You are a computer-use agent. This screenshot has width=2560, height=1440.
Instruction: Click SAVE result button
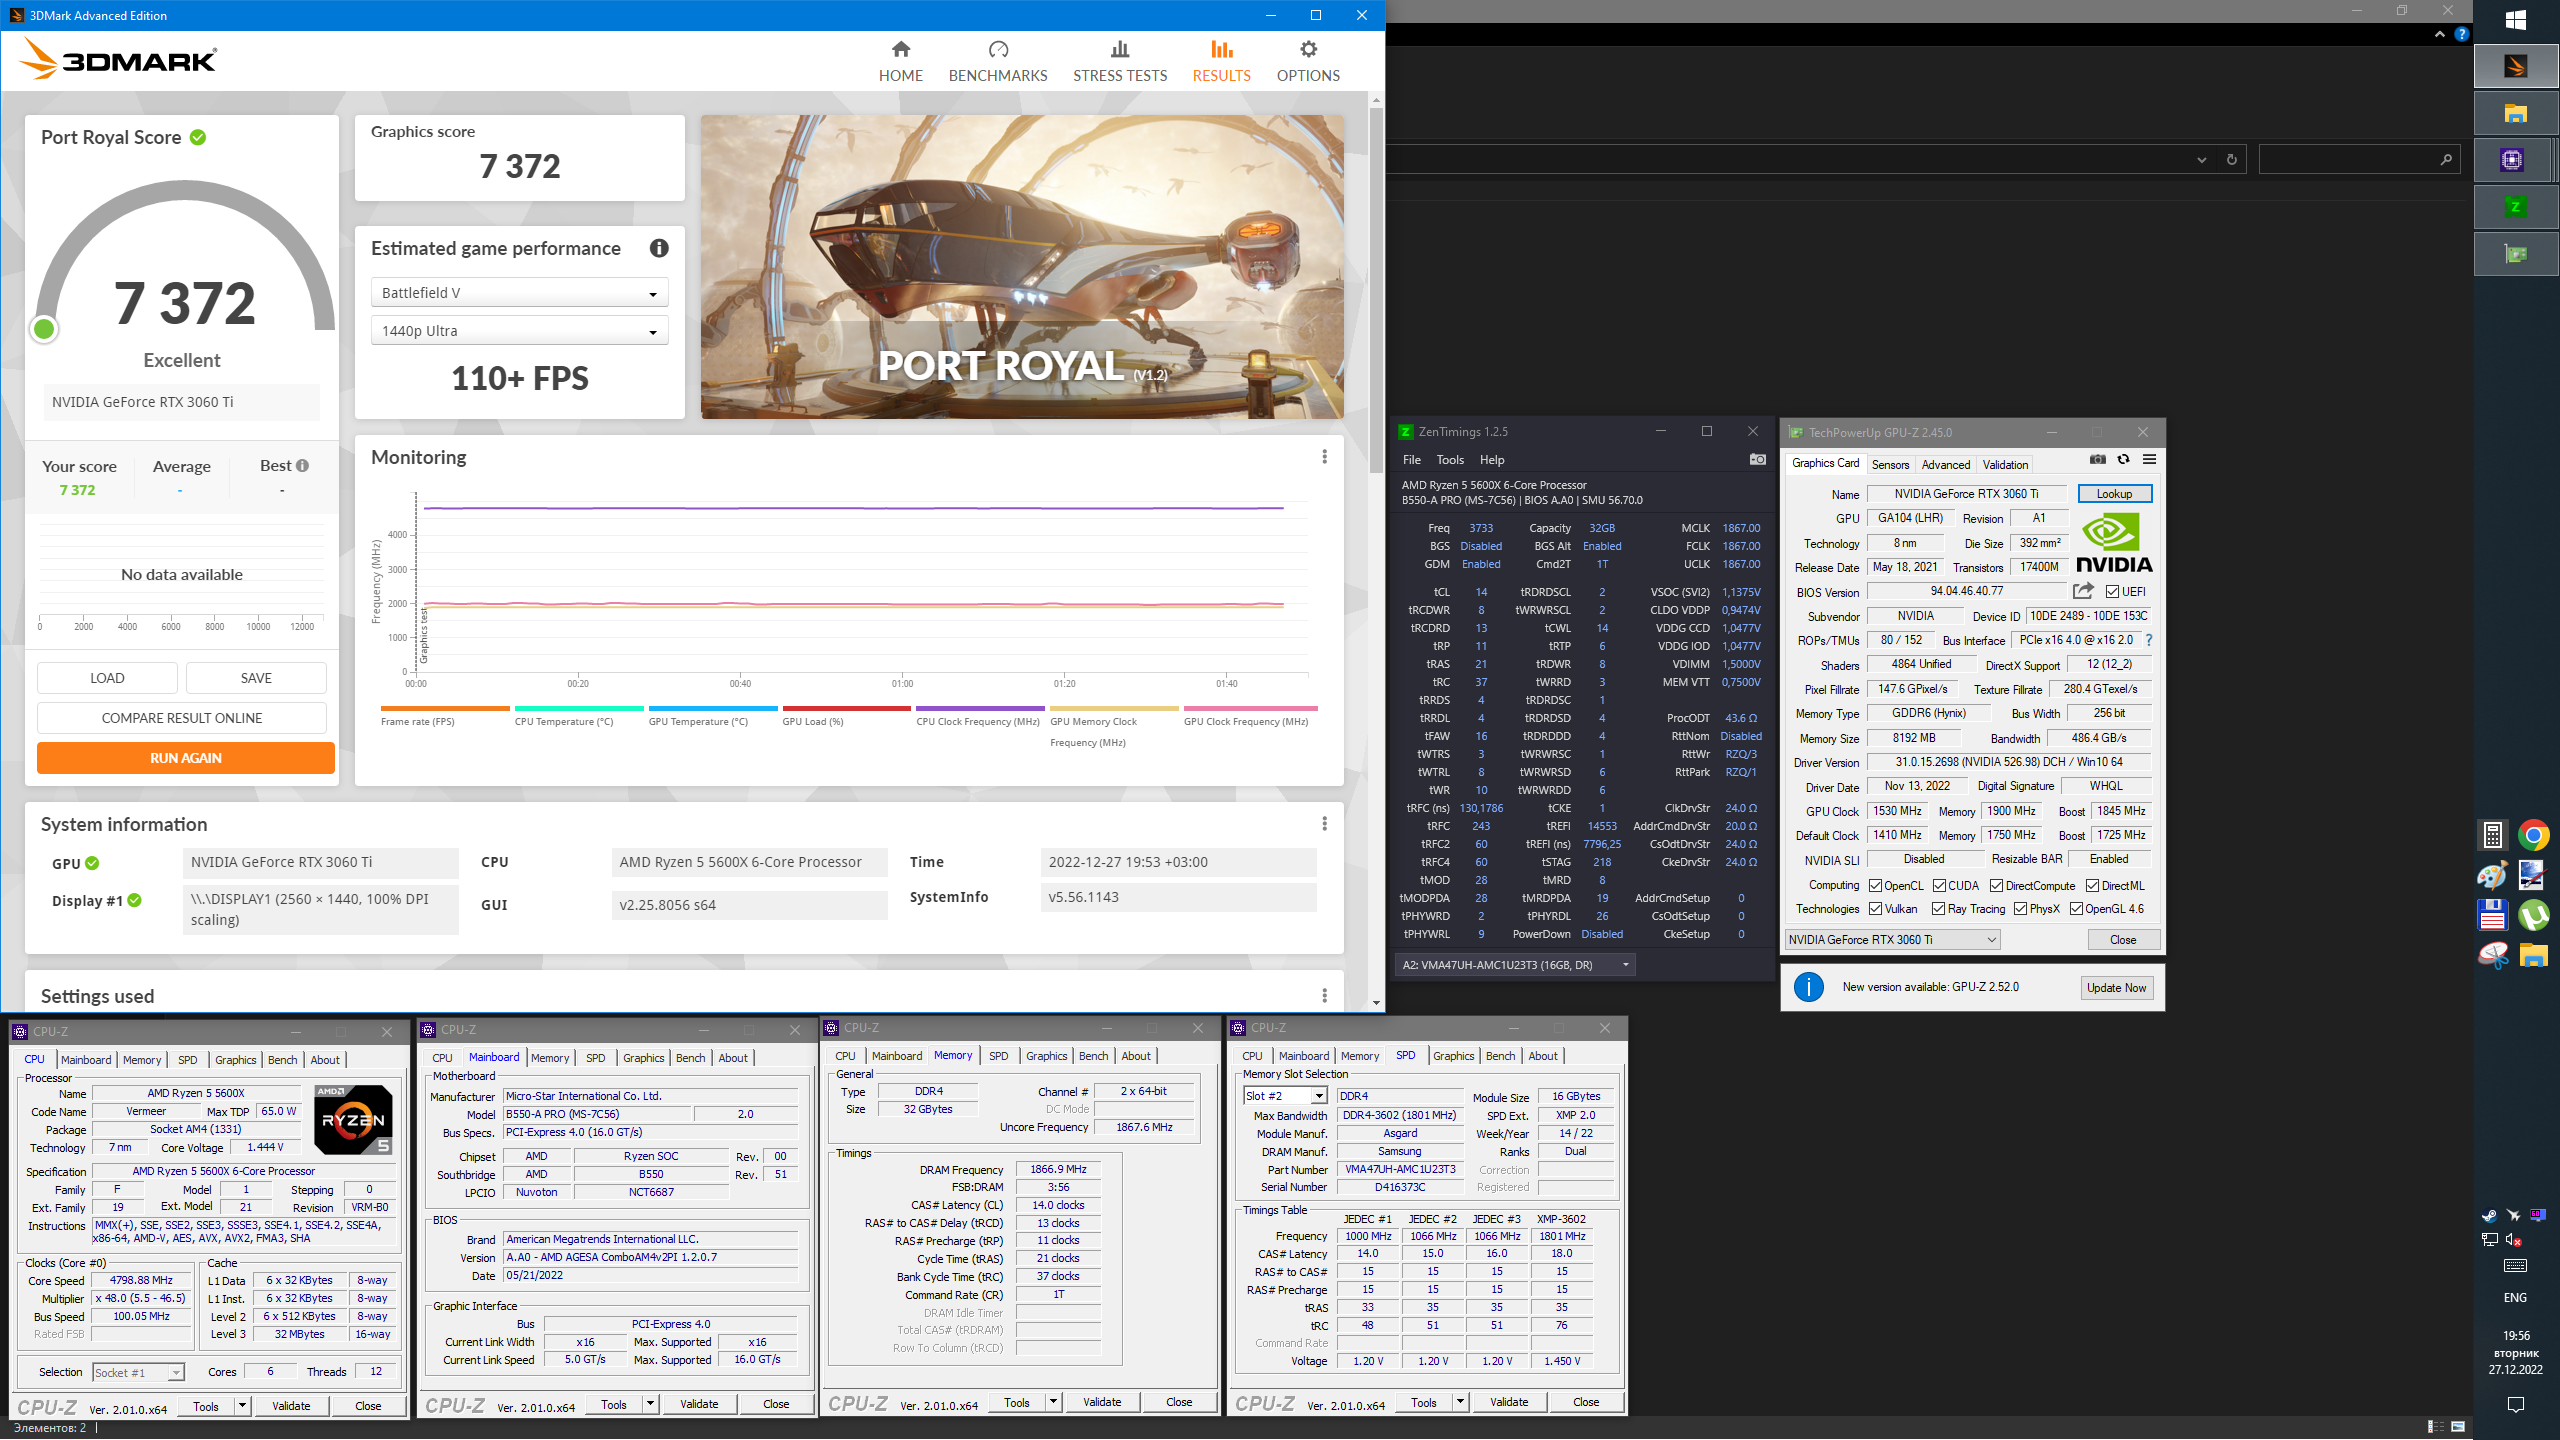tap(256, 678)
